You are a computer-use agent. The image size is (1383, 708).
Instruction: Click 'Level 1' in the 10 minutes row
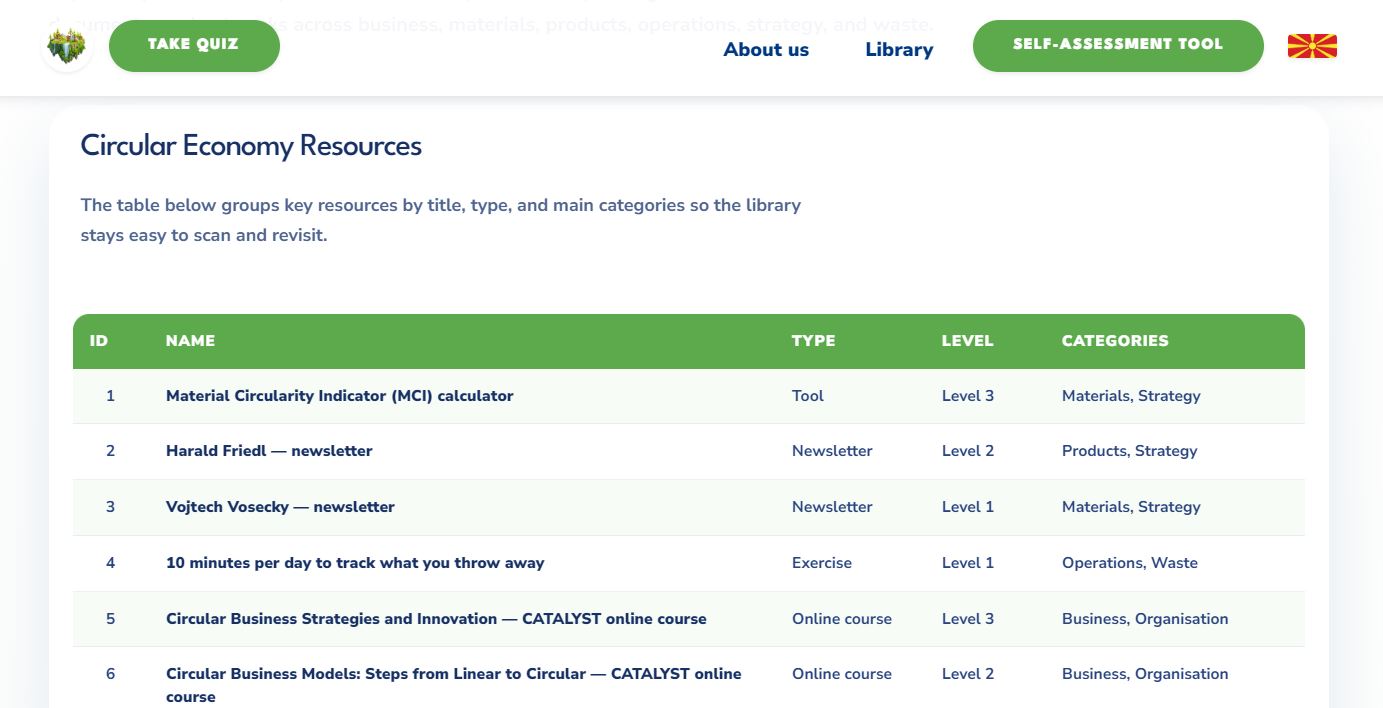click(x=968, y=563)
